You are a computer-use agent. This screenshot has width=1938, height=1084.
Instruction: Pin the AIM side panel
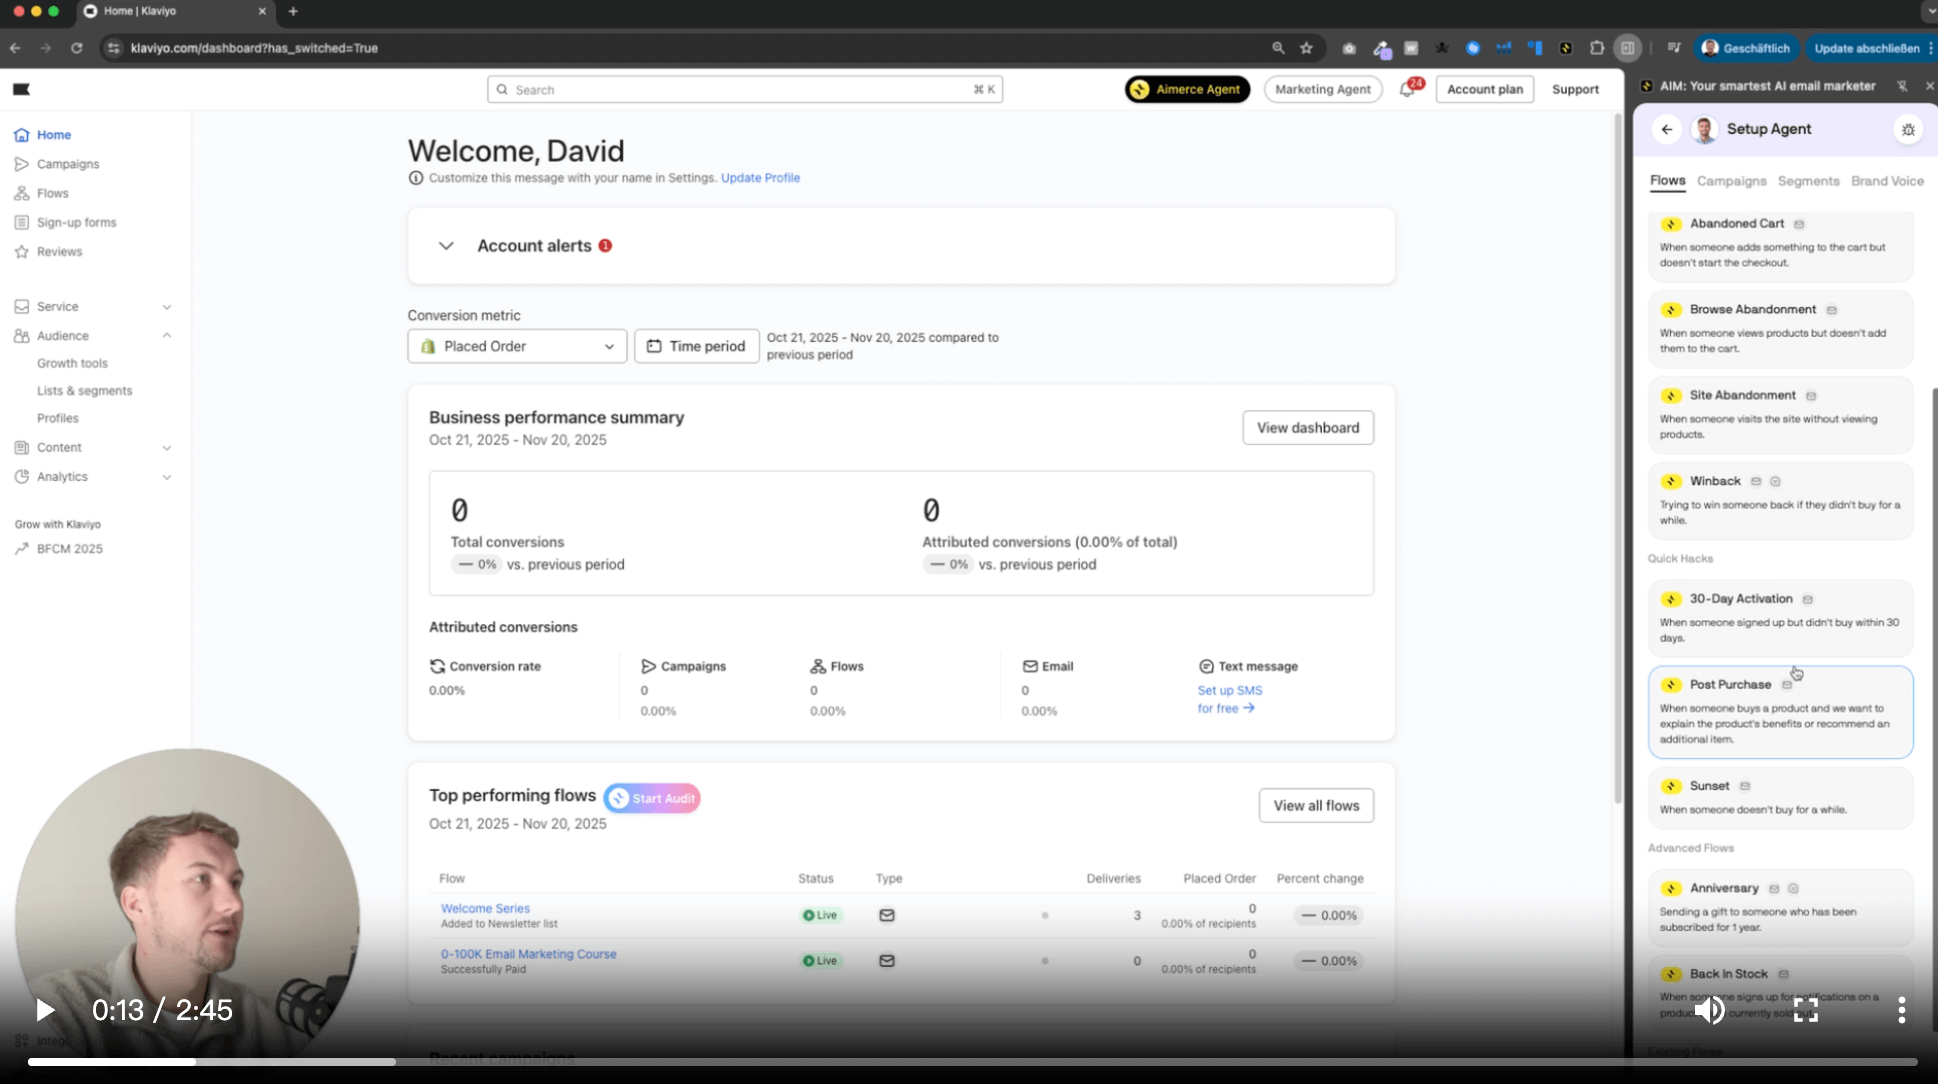point(1902,86)
